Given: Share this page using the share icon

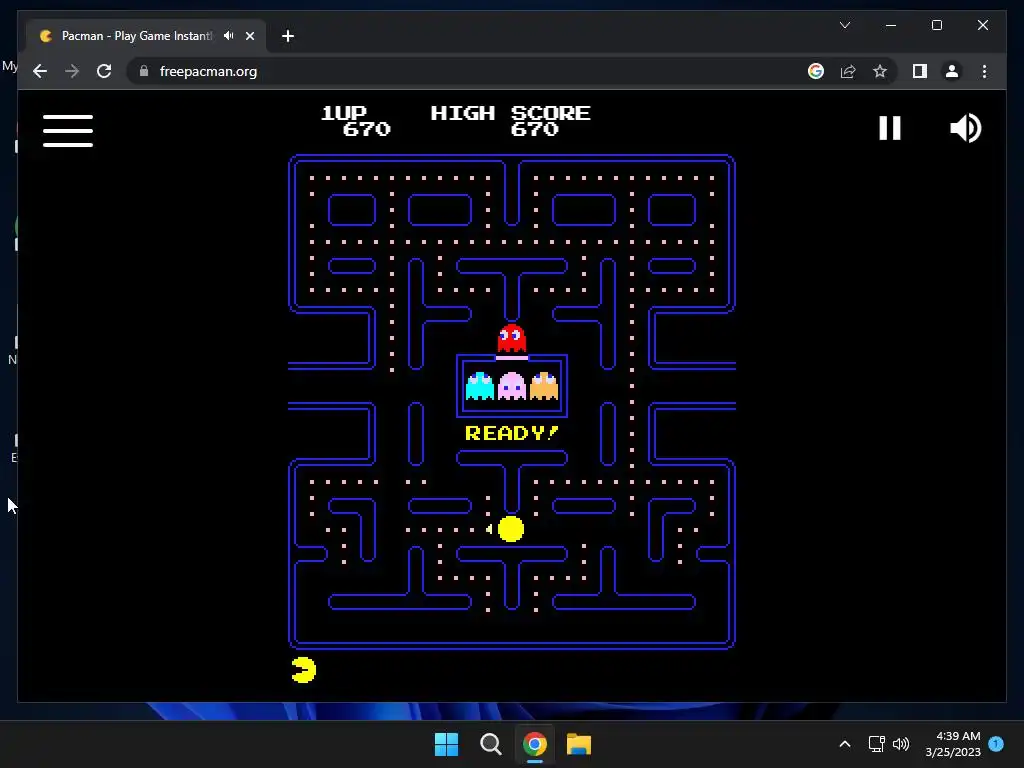Looking at the screenshot, I should coord(848,71).
